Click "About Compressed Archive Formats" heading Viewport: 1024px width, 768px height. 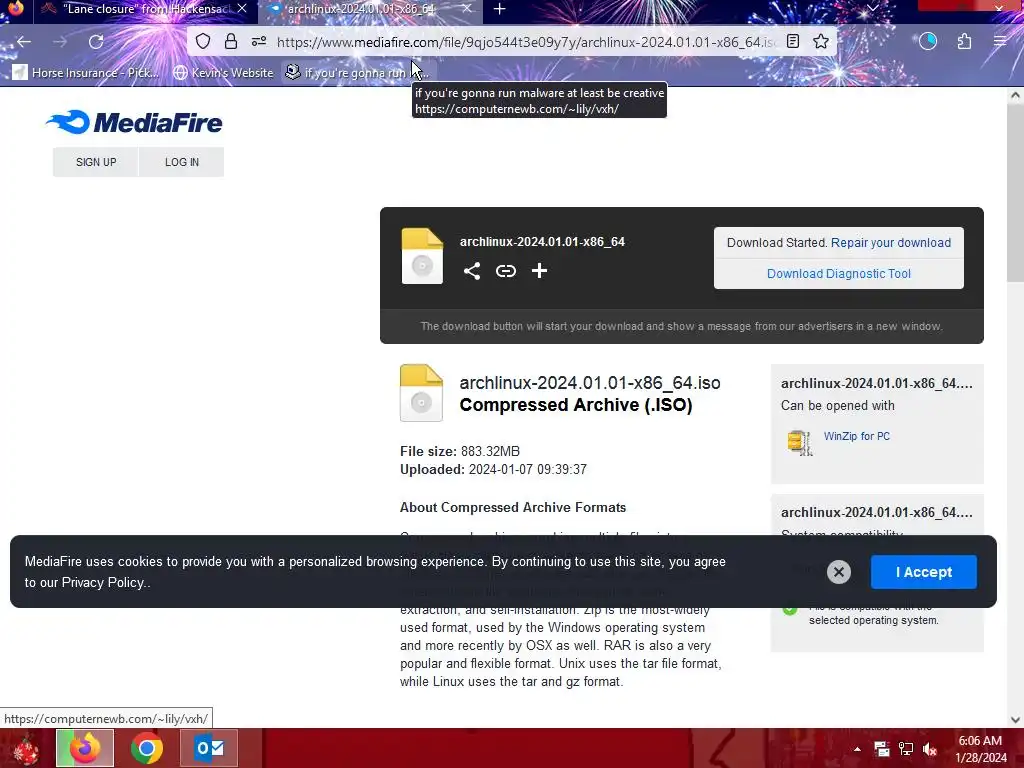[x=513, y=507]
